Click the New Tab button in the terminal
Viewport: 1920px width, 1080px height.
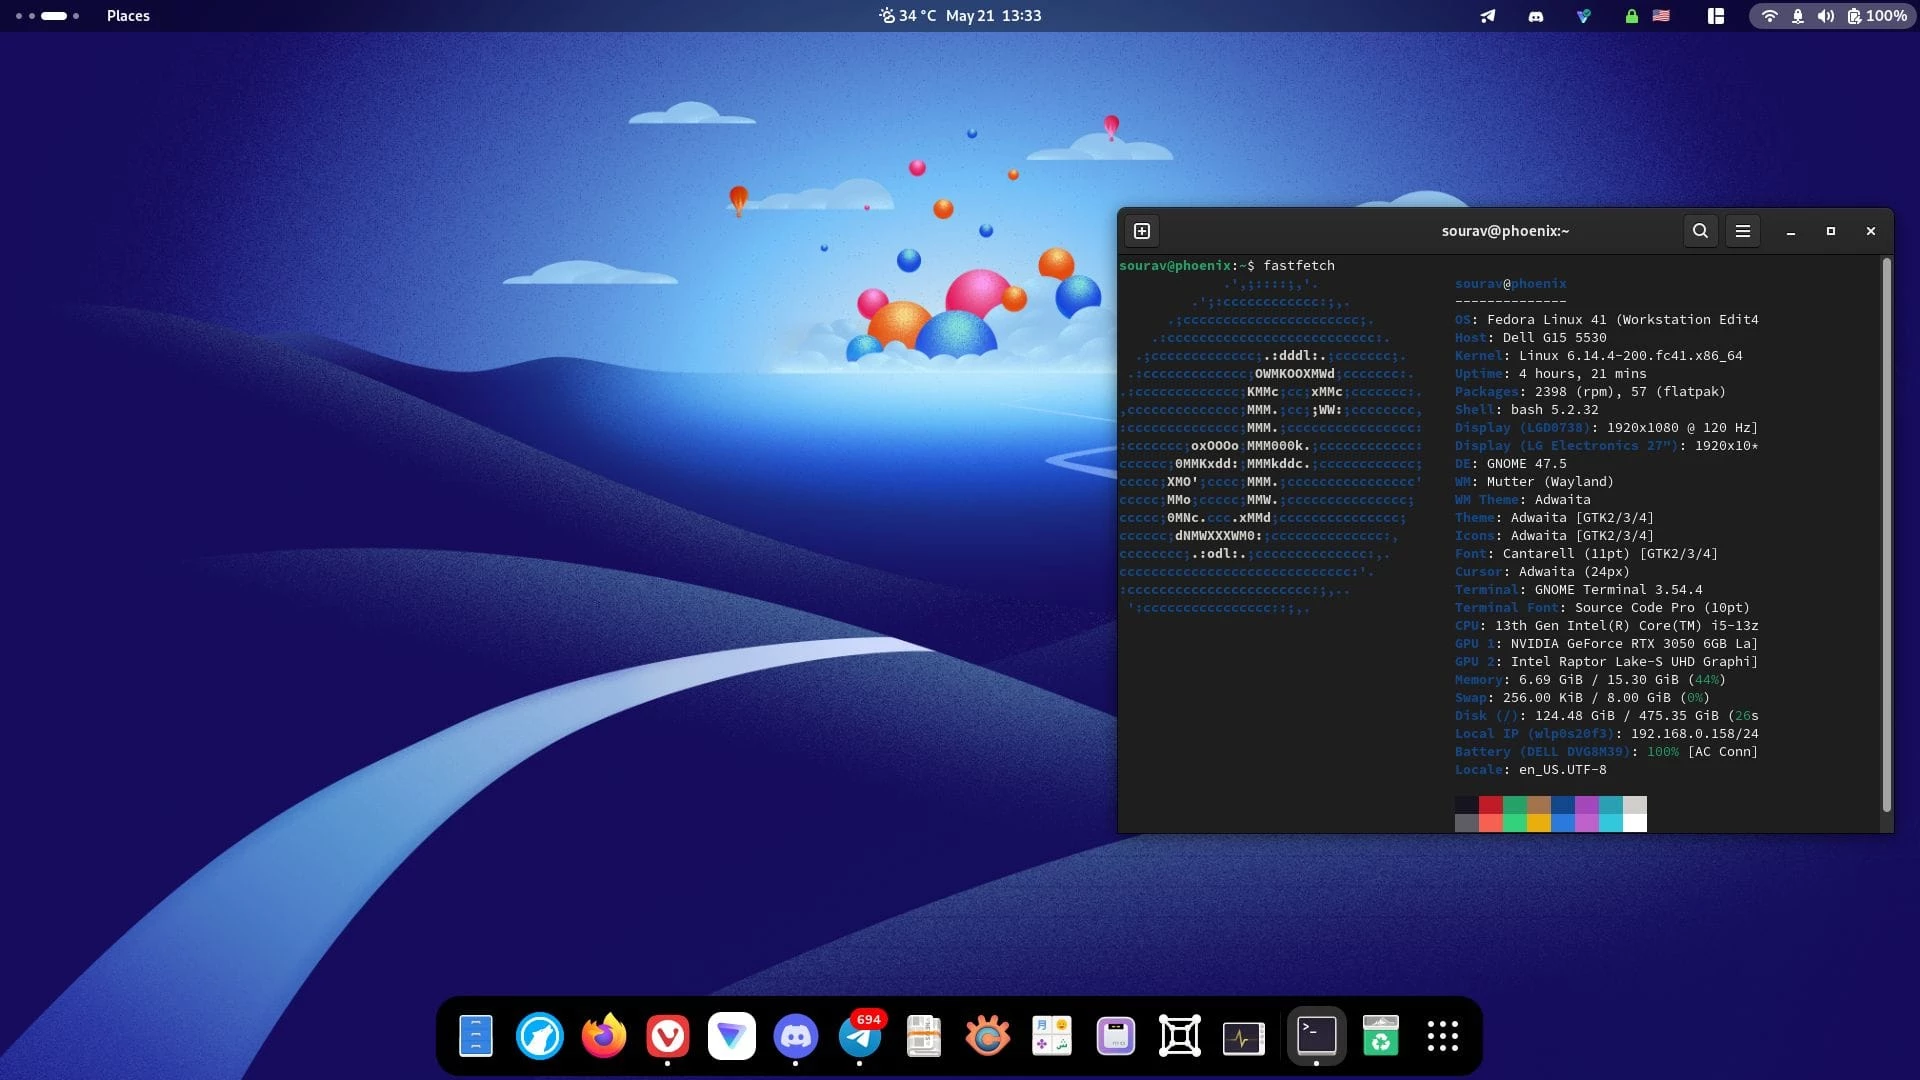[x=1141, y=231]
